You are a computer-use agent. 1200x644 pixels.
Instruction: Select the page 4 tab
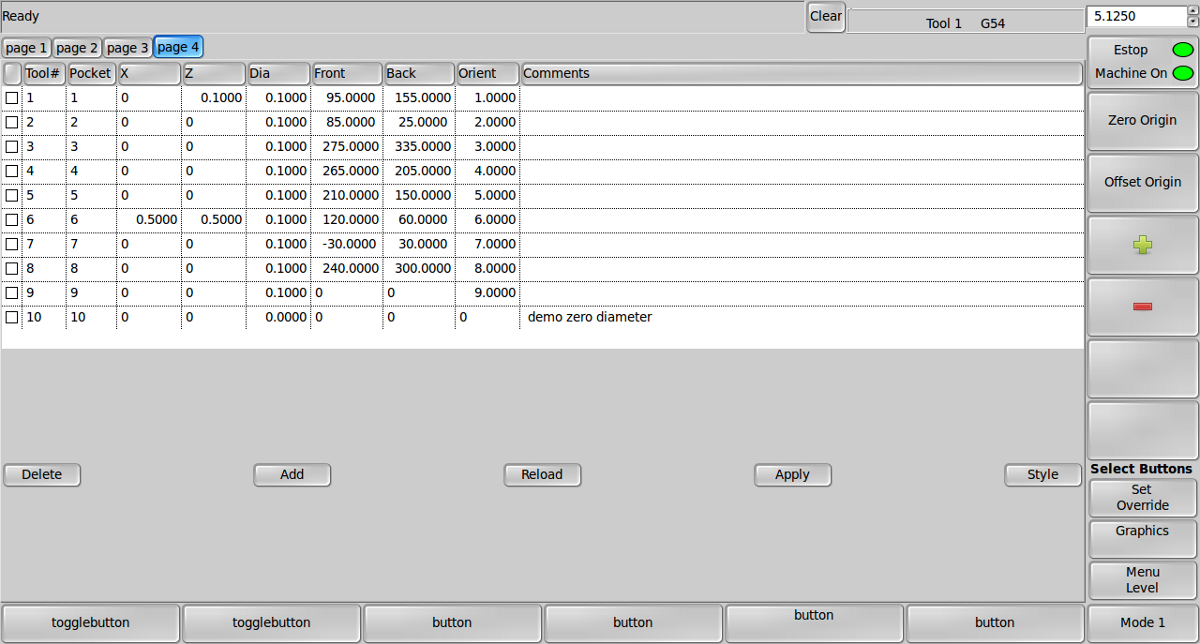point(179,47)
